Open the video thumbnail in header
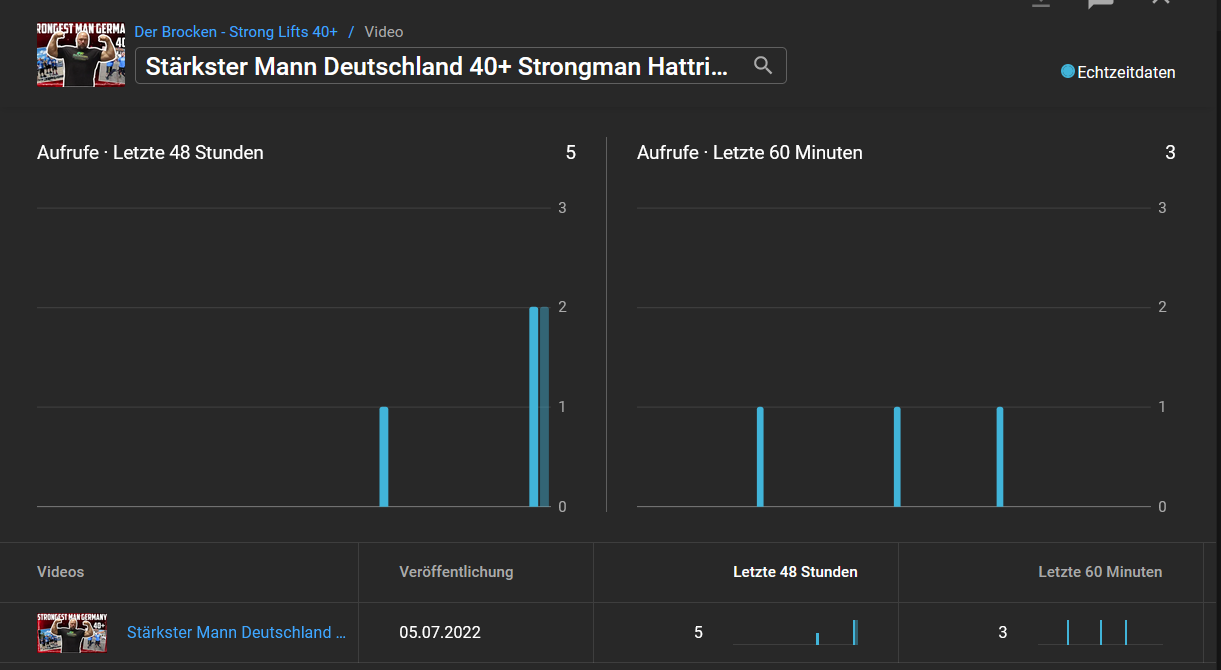Image resolution: width=1221 pixels, height=670 pixels. [81, 55]
